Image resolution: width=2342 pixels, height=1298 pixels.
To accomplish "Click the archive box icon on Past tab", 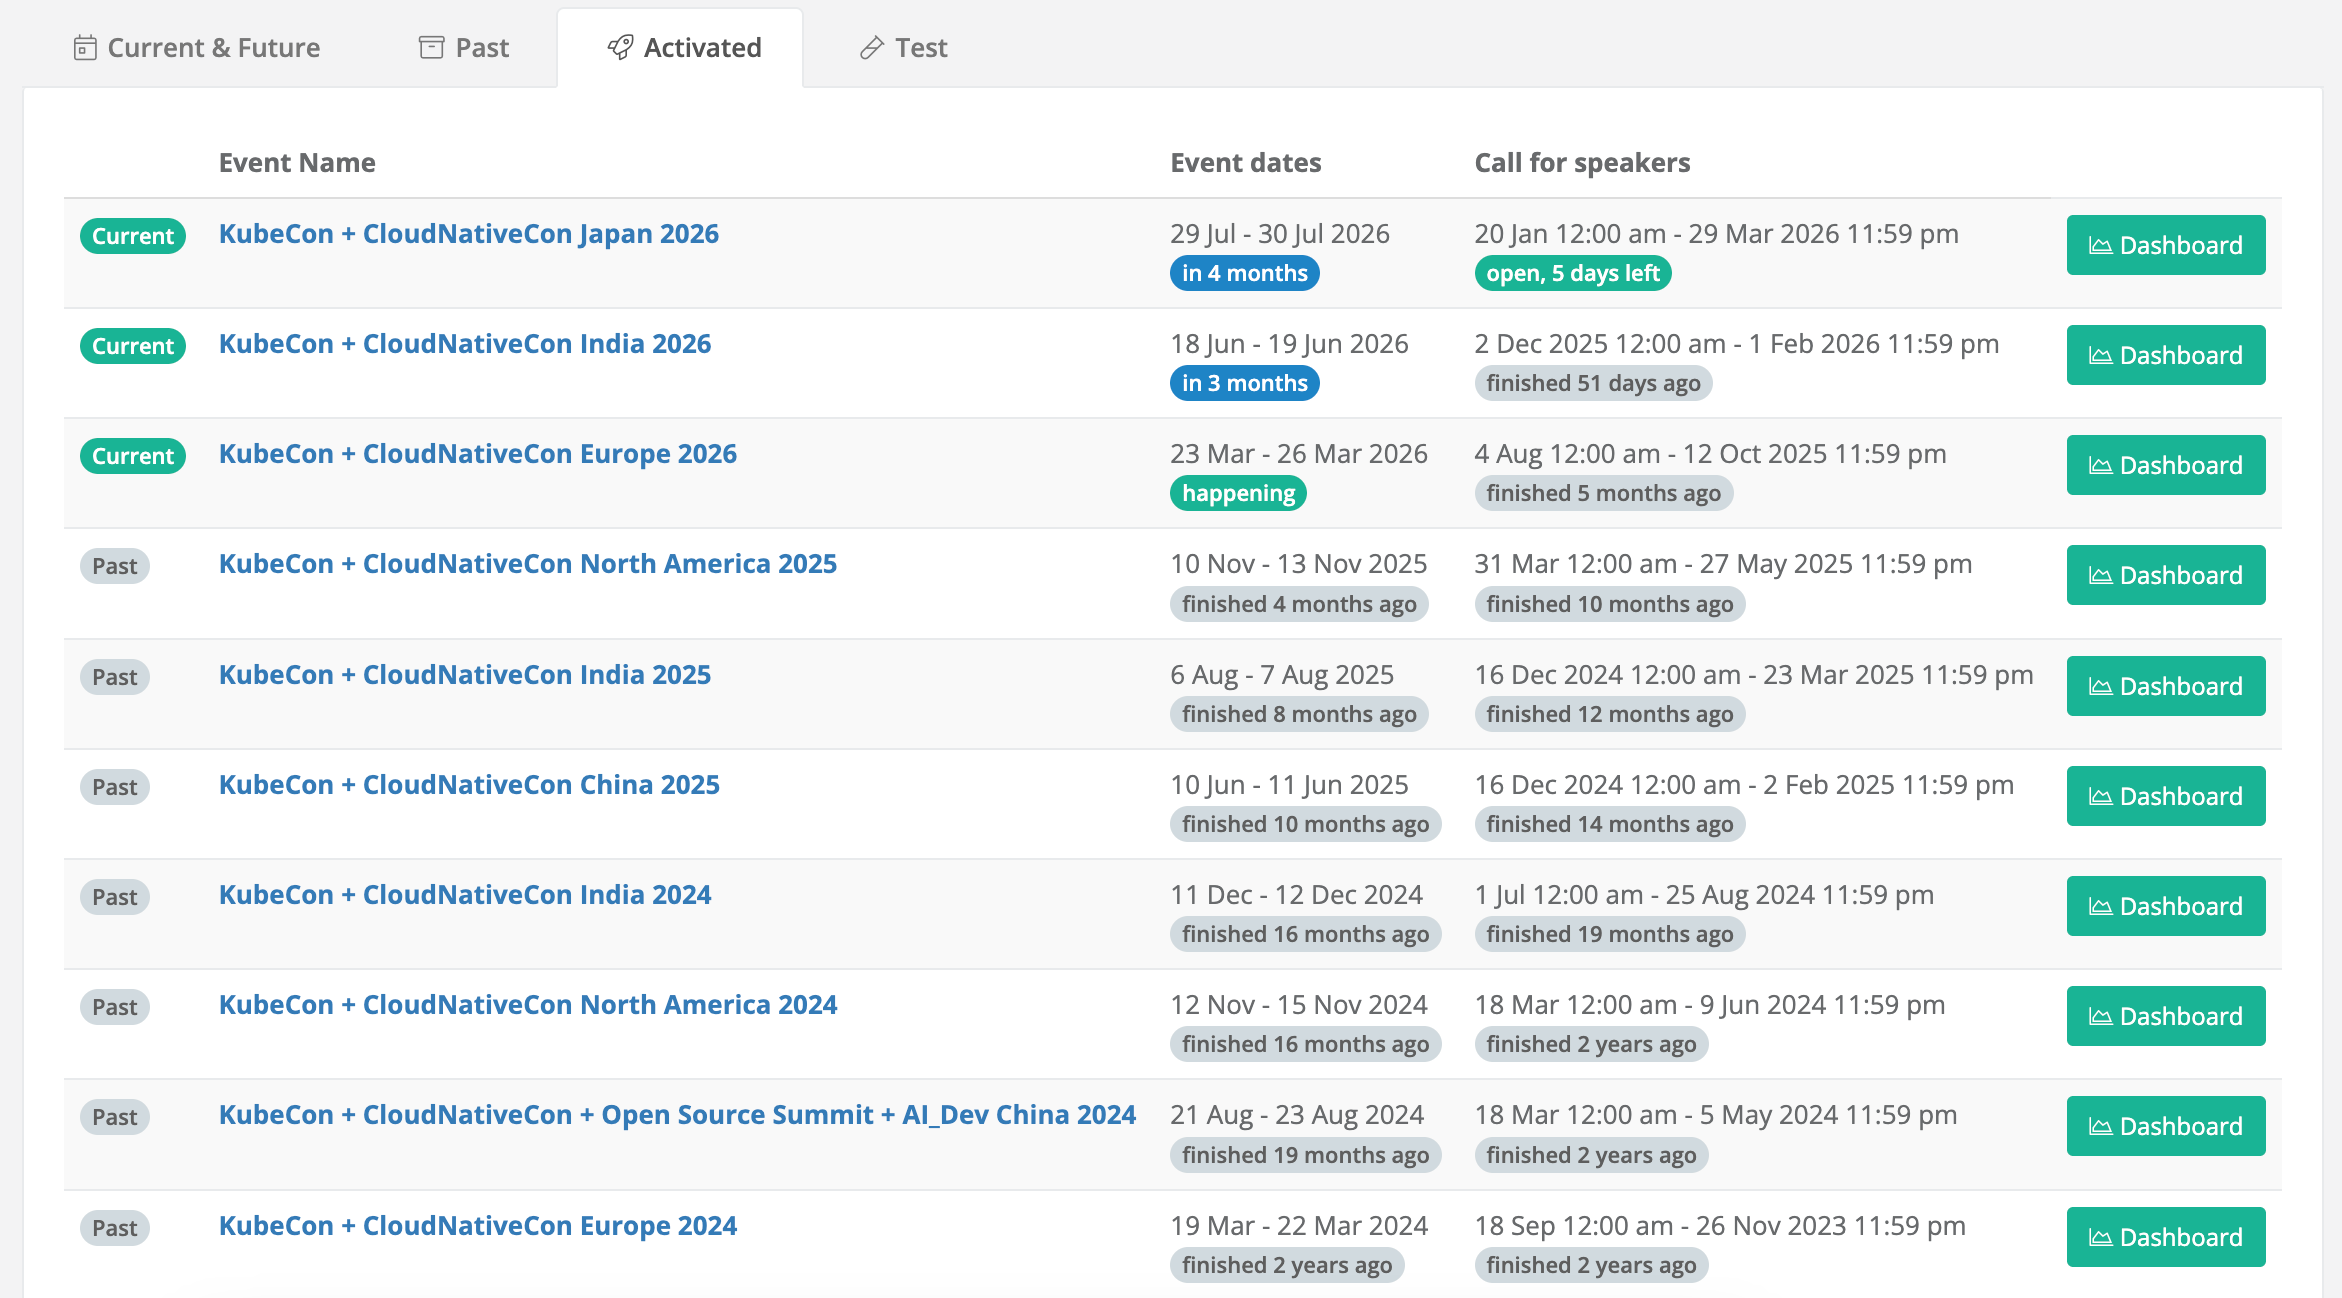I will [x=431, y=48].
